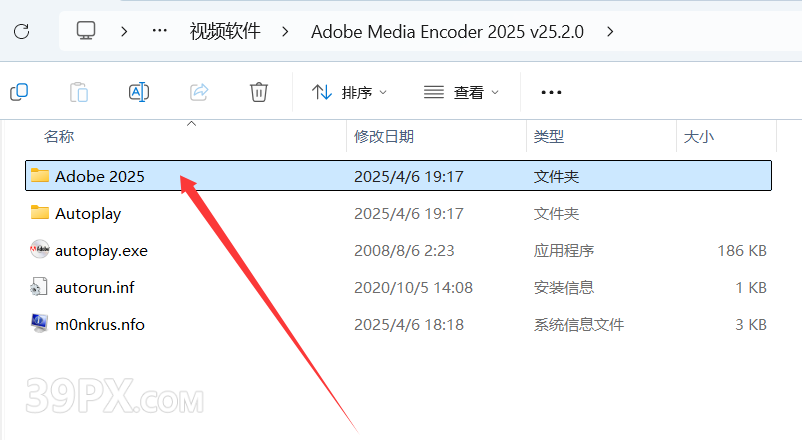Click the Copy toolbar icon

[x=19, y=93]
